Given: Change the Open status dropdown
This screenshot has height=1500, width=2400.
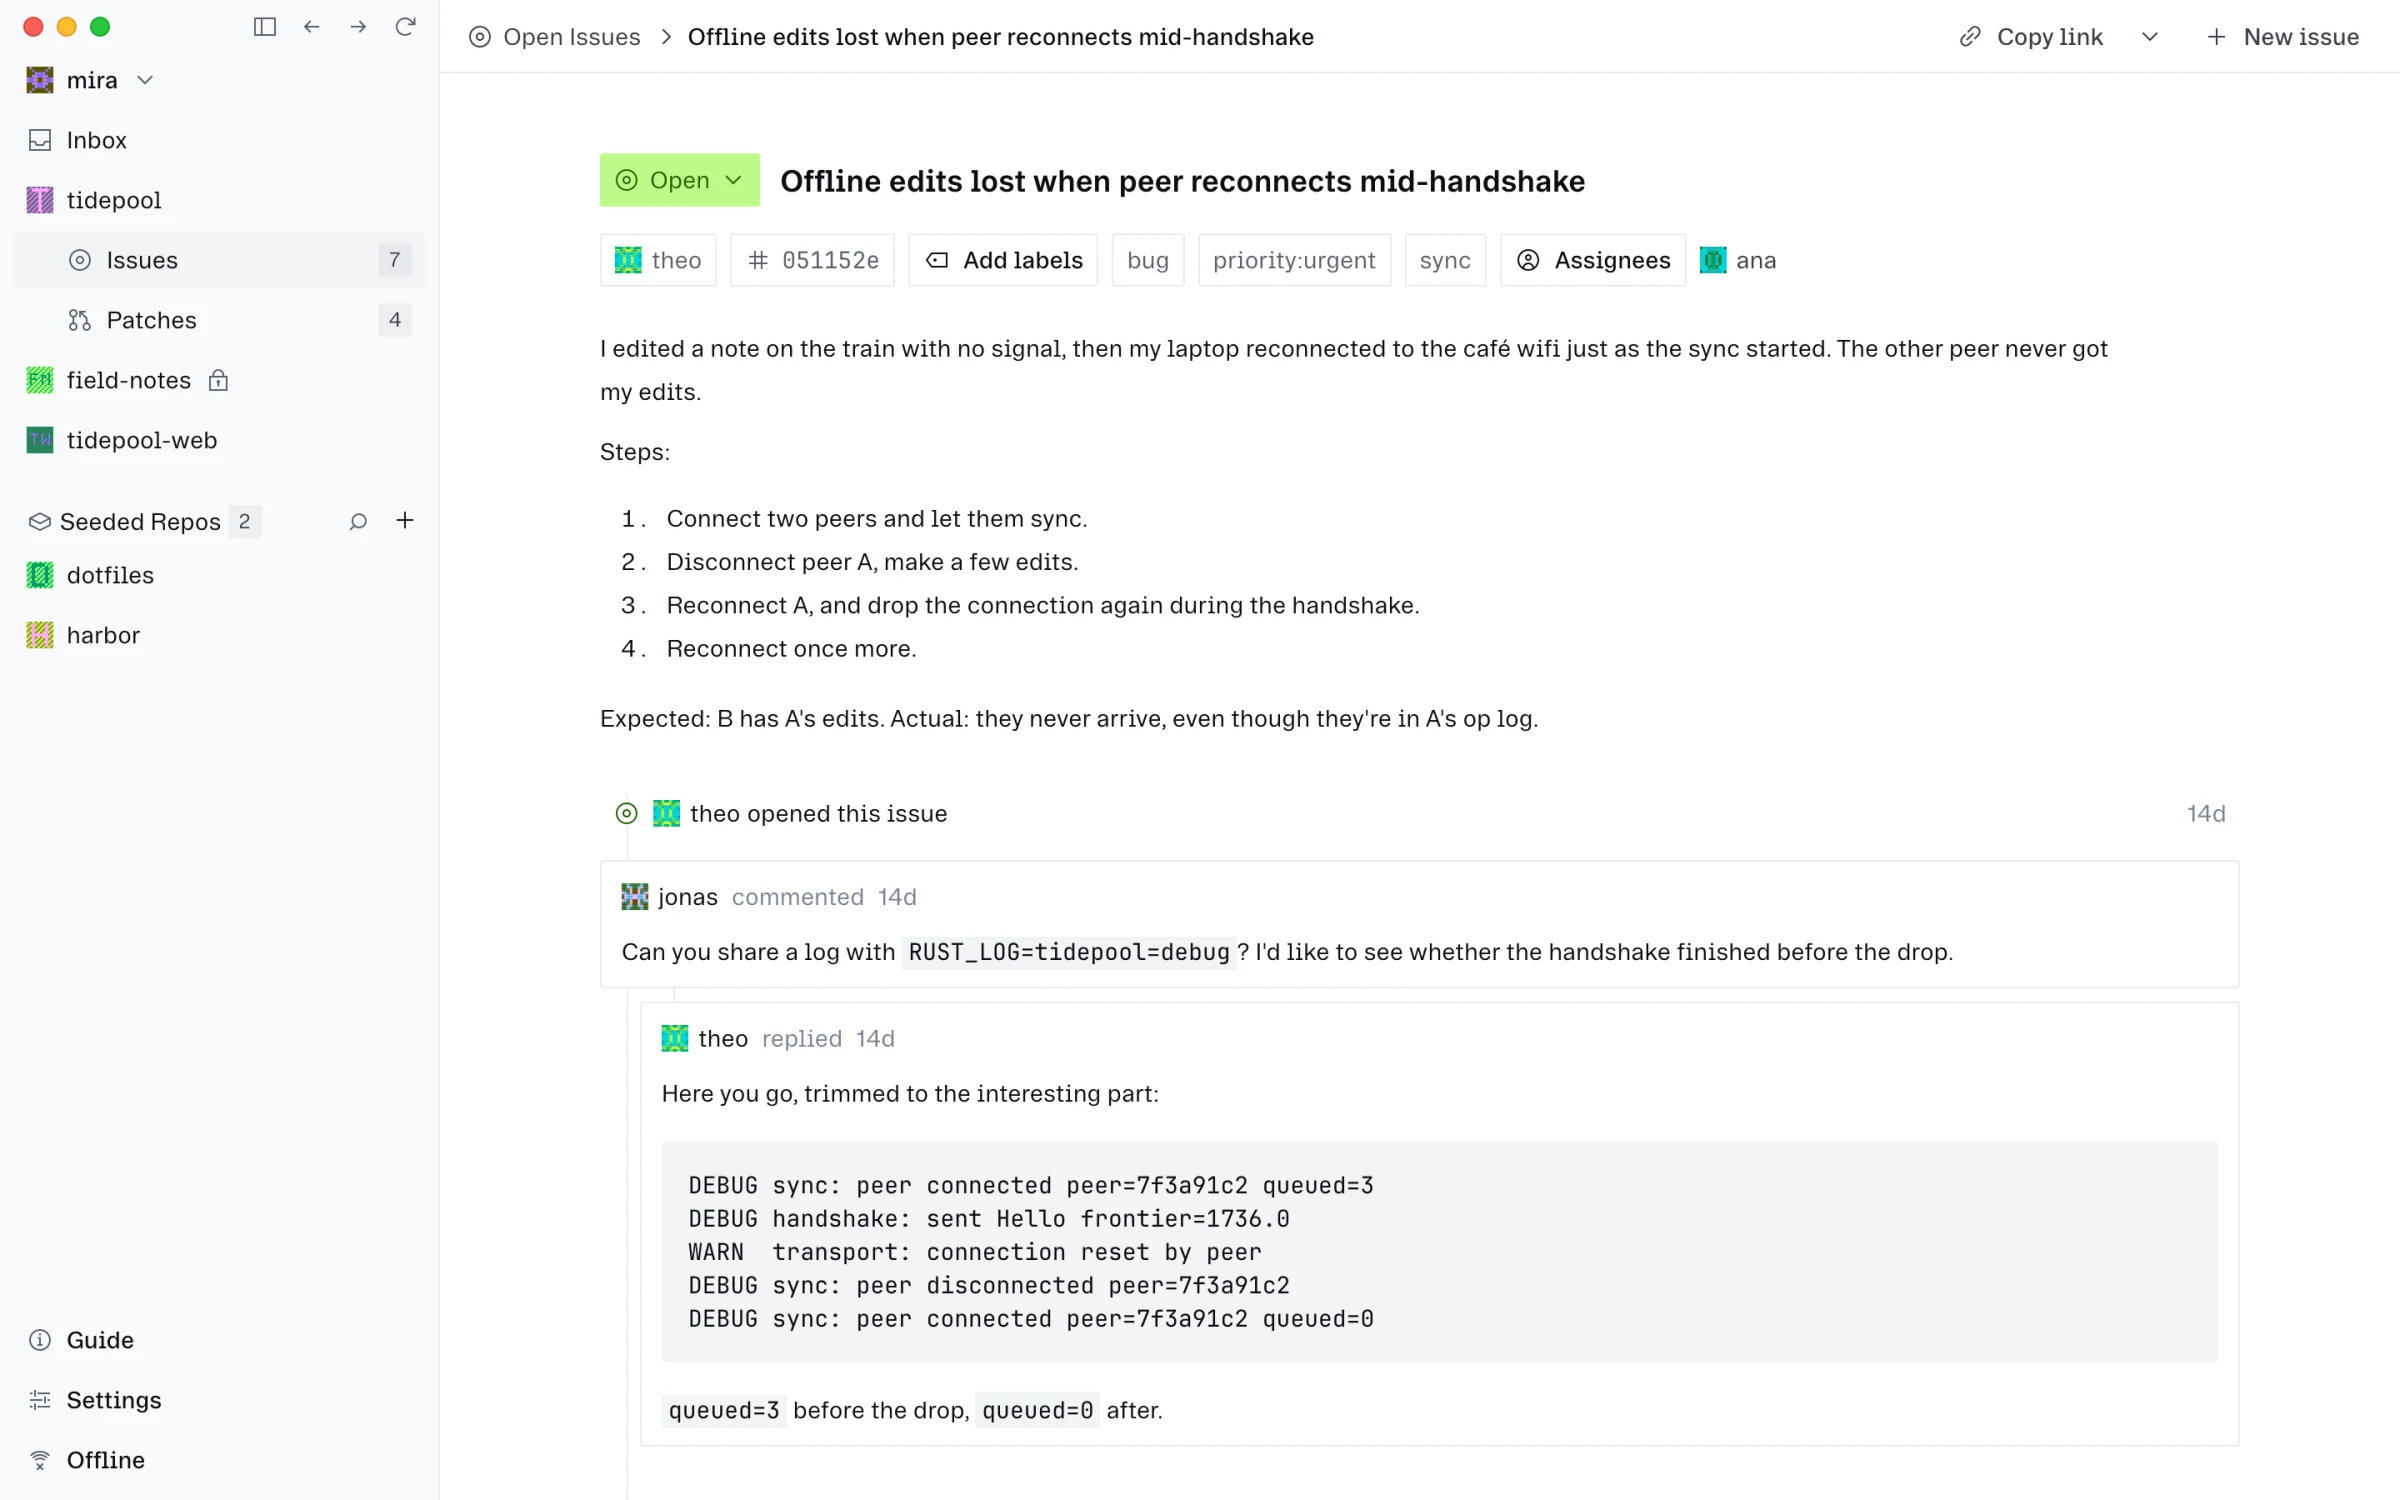Looking at the screenshot, I should 679,180.
